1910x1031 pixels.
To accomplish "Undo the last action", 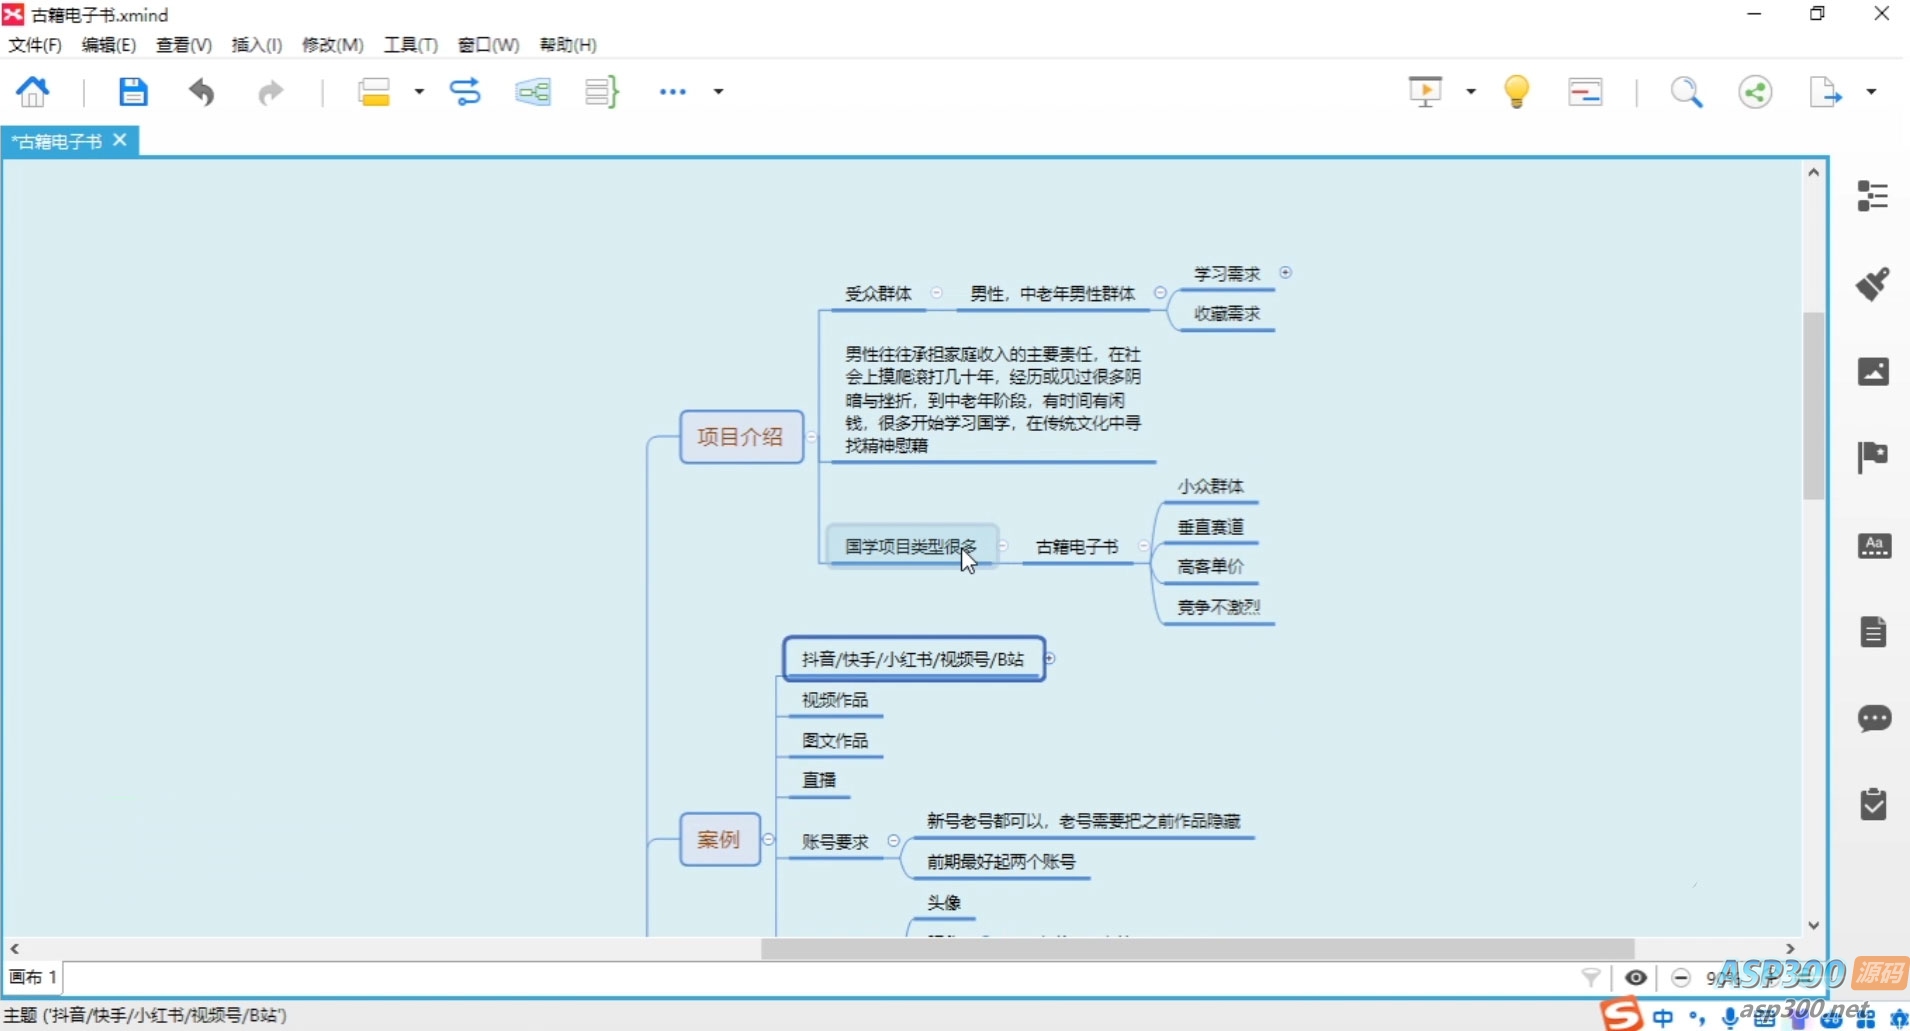I will (202, 92).
